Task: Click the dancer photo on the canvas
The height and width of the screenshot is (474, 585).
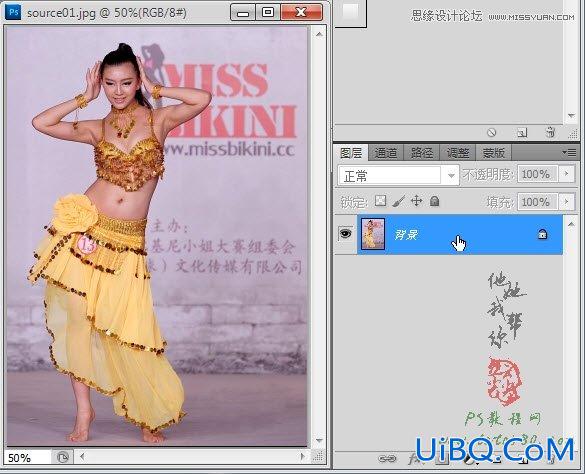Action: click(x=157, y=236)
